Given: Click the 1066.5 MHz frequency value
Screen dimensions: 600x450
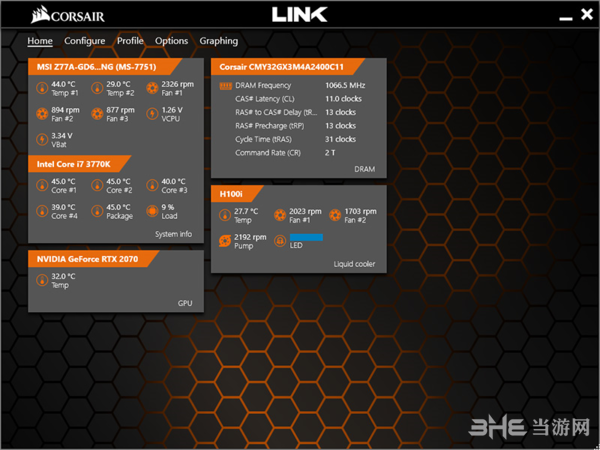Looking at the screenshot, I should [345, 86].
